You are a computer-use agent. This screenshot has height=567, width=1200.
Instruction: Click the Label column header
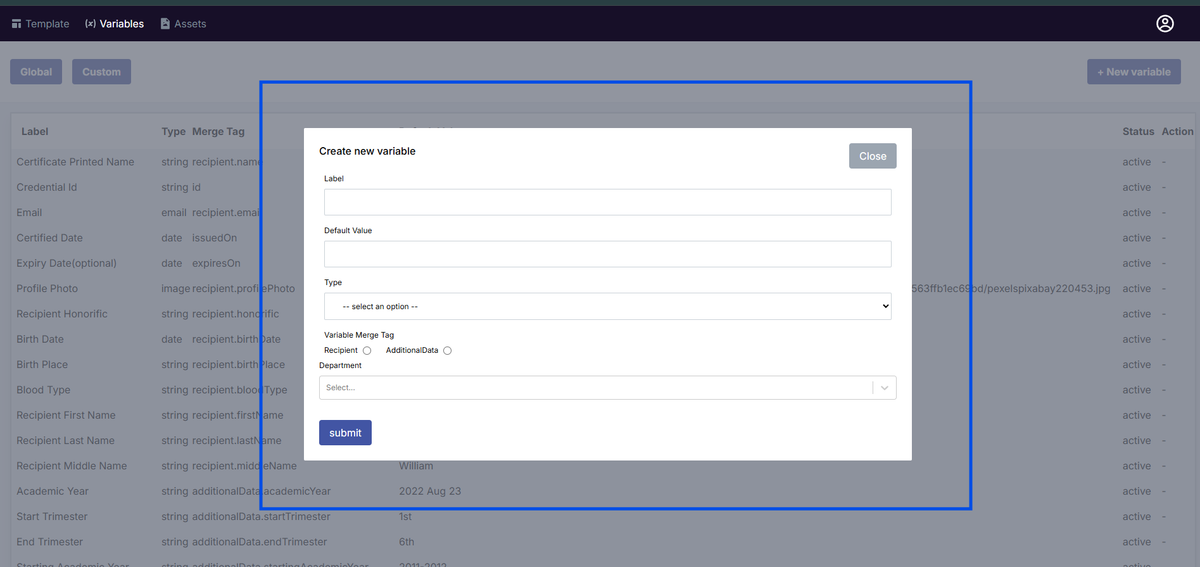[35, 132]
